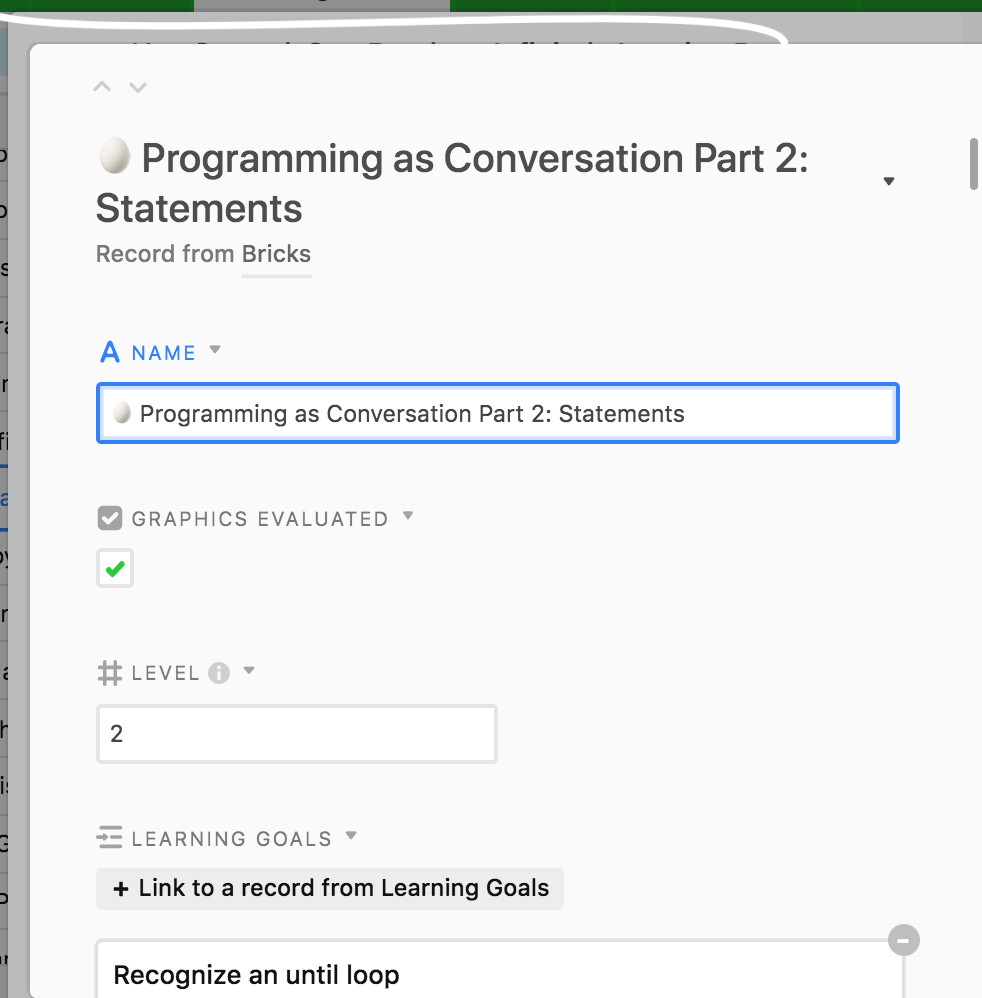
Task: Go to next record with down chevron
Action: (x=138, y=87)
